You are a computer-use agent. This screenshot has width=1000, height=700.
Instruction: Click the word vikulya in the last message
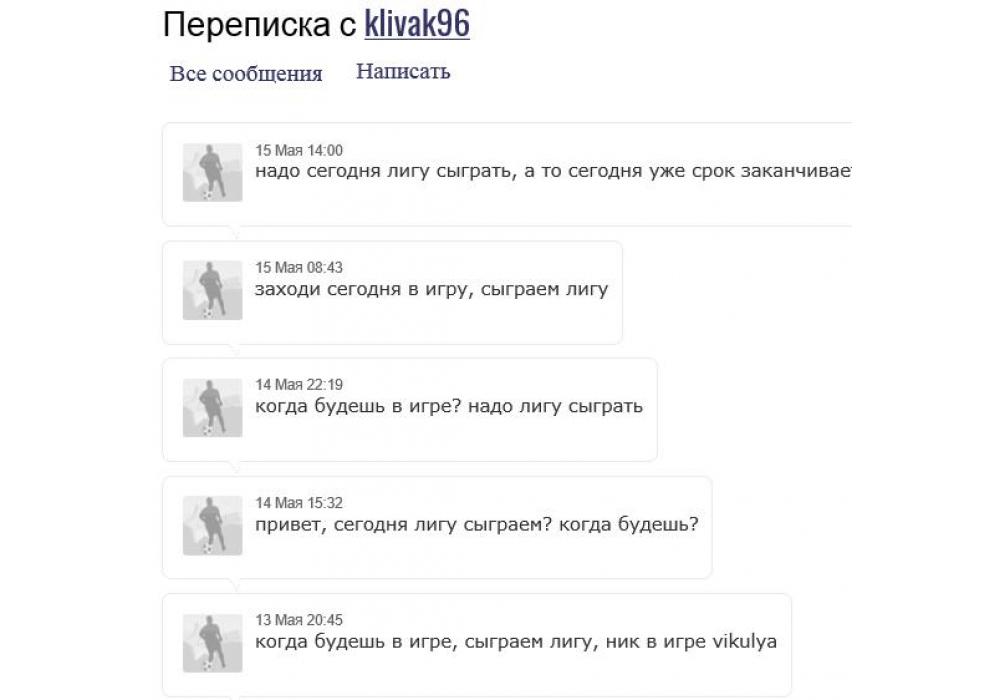coord(744,642)
